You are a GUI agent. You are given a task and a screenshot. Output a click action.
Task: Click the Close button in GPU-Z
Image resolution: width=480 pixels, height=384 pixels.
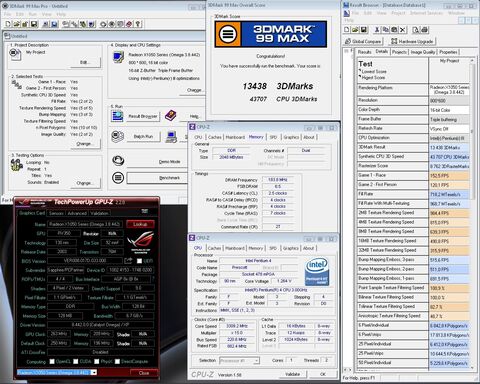[144, 373]
